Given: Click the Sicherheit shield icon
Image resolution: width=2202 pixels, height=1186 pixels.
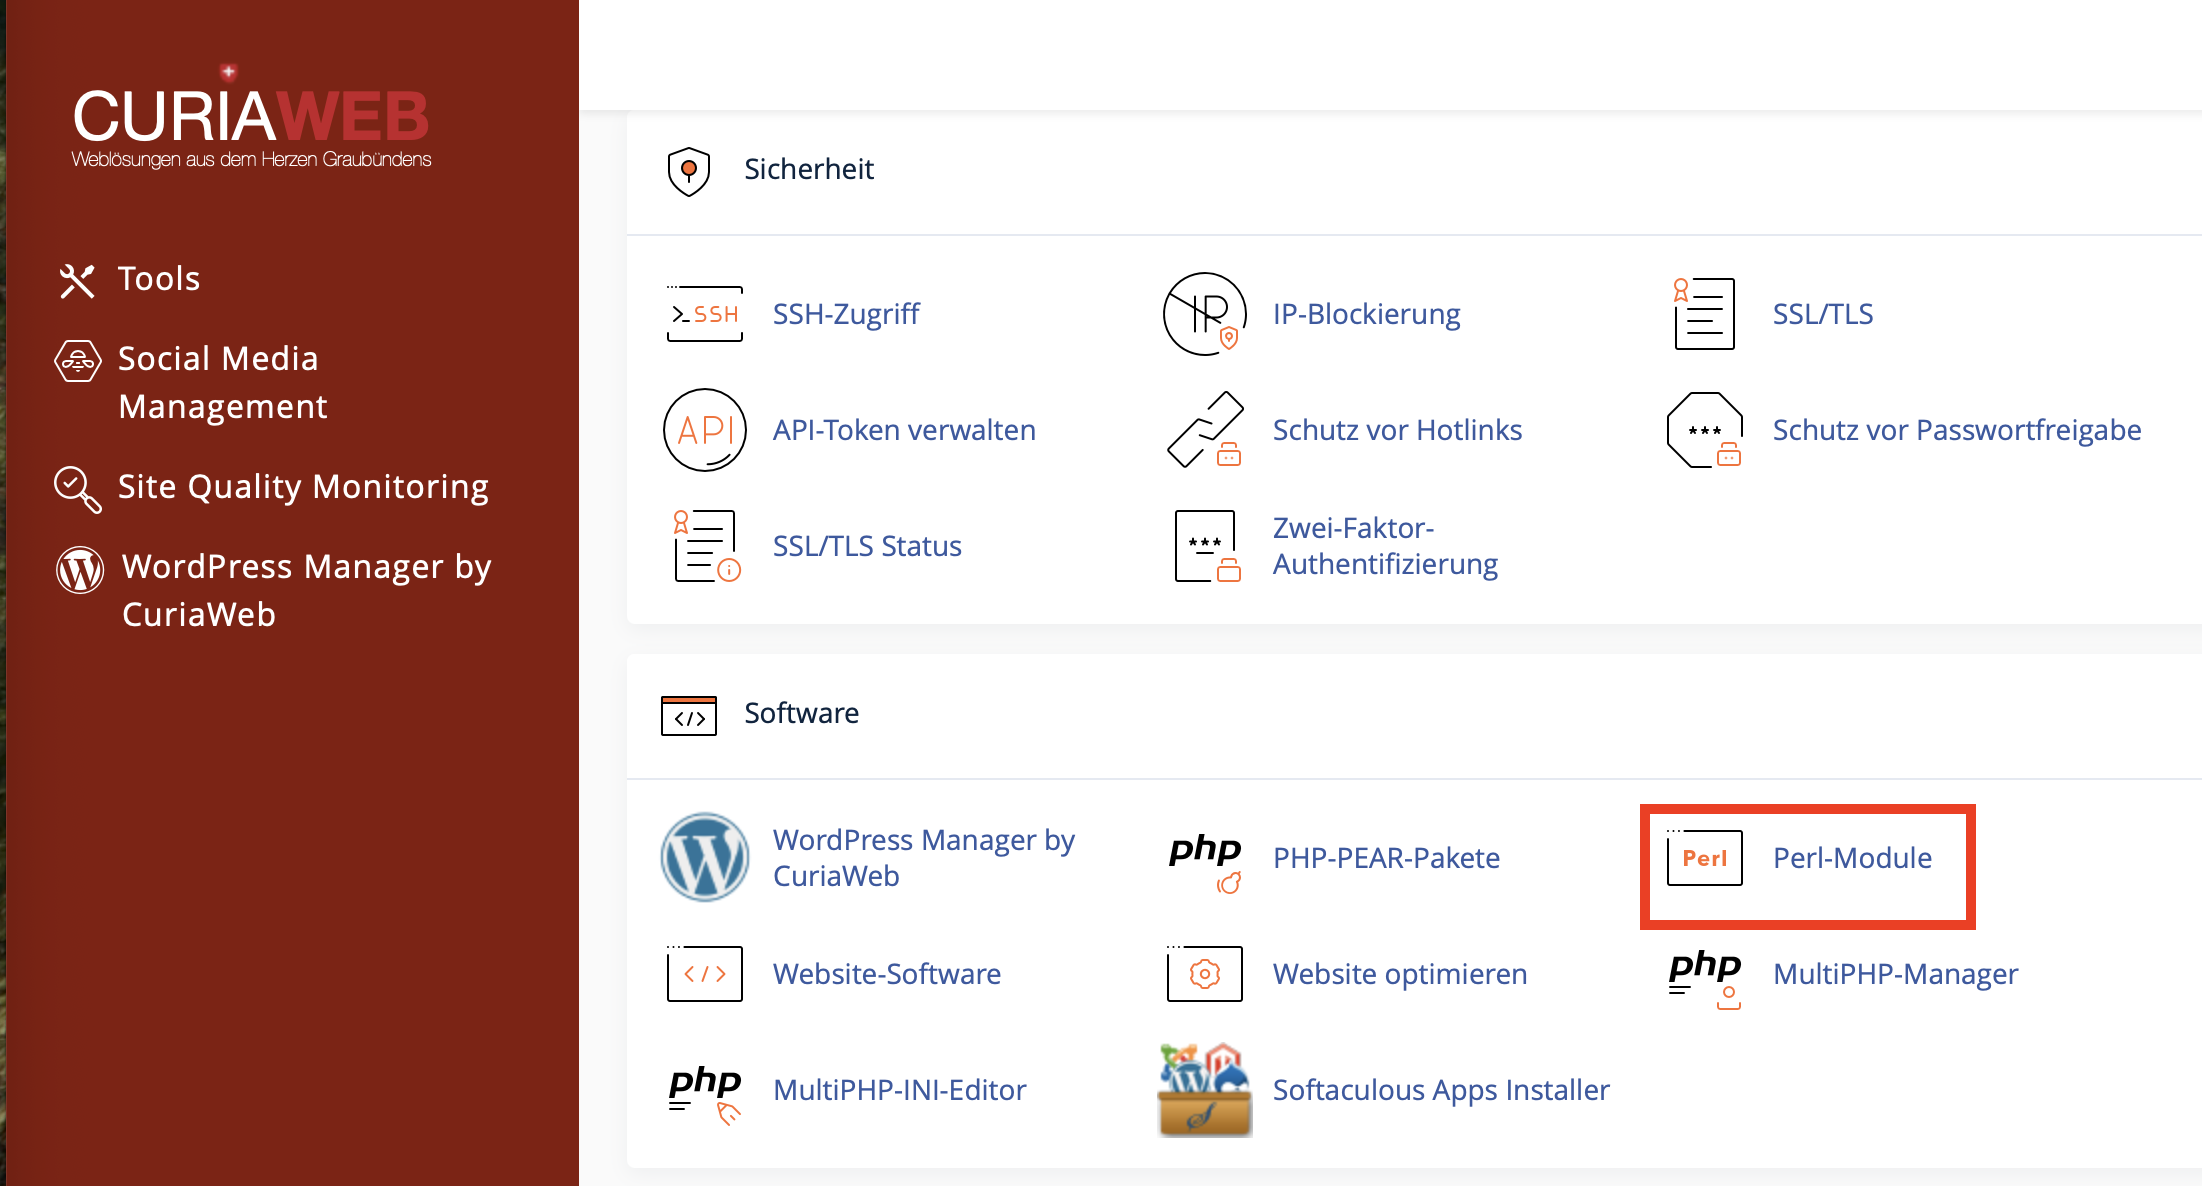Looking at the screenshot, I should coord(689,171).
